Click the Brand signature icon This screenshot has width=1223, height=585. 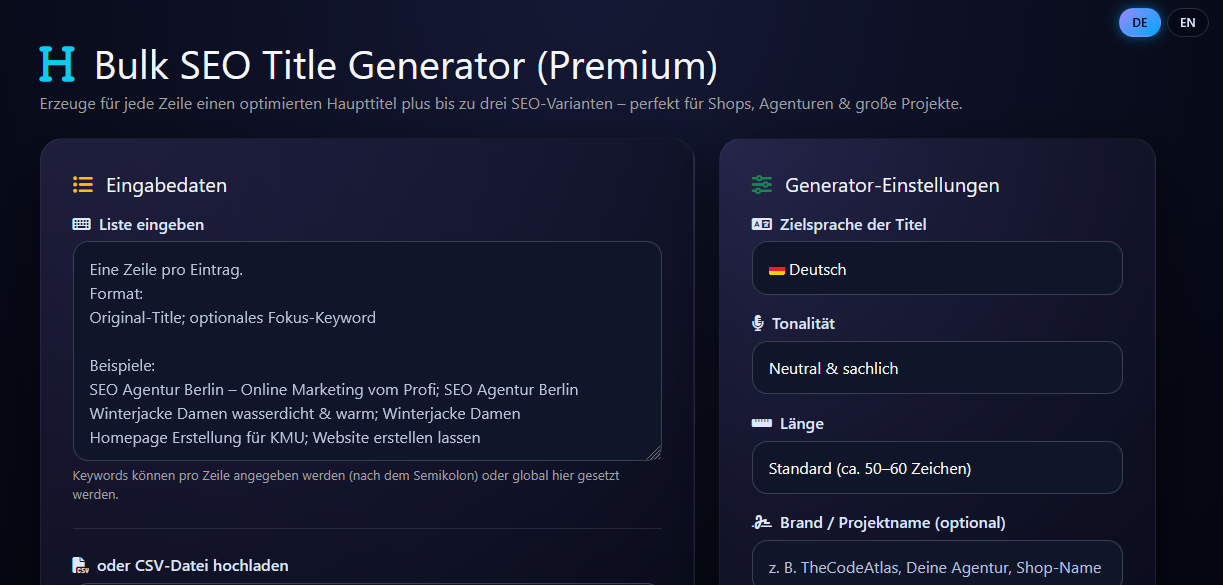(x=761, y=523)
